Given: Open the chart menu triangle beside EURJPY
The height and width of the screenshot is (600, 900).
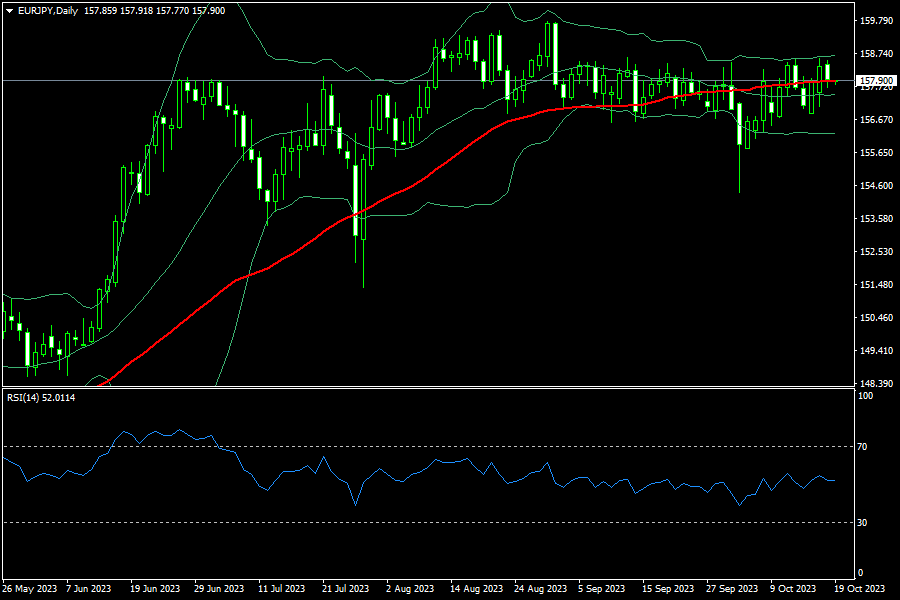Looking at the screenshot, I should pyautogui.click(x=9, y=11).
